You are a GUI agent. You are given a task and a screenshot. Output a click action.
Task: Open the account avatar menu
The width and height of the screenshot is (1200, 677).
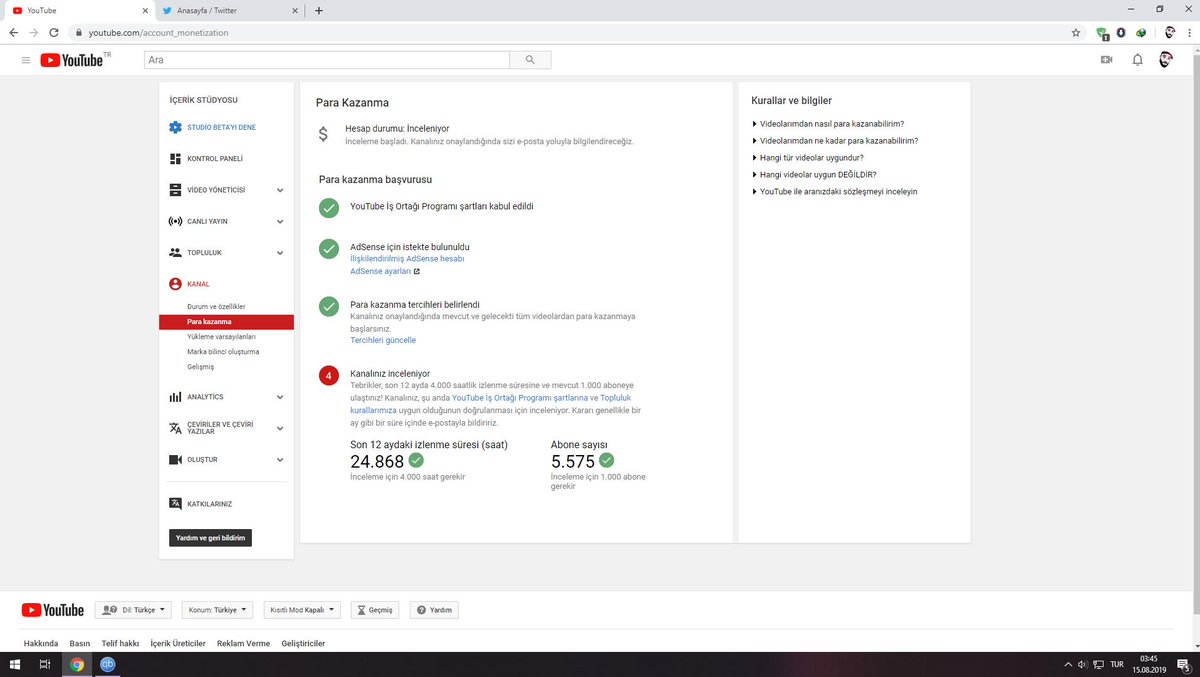(1166, 60)
